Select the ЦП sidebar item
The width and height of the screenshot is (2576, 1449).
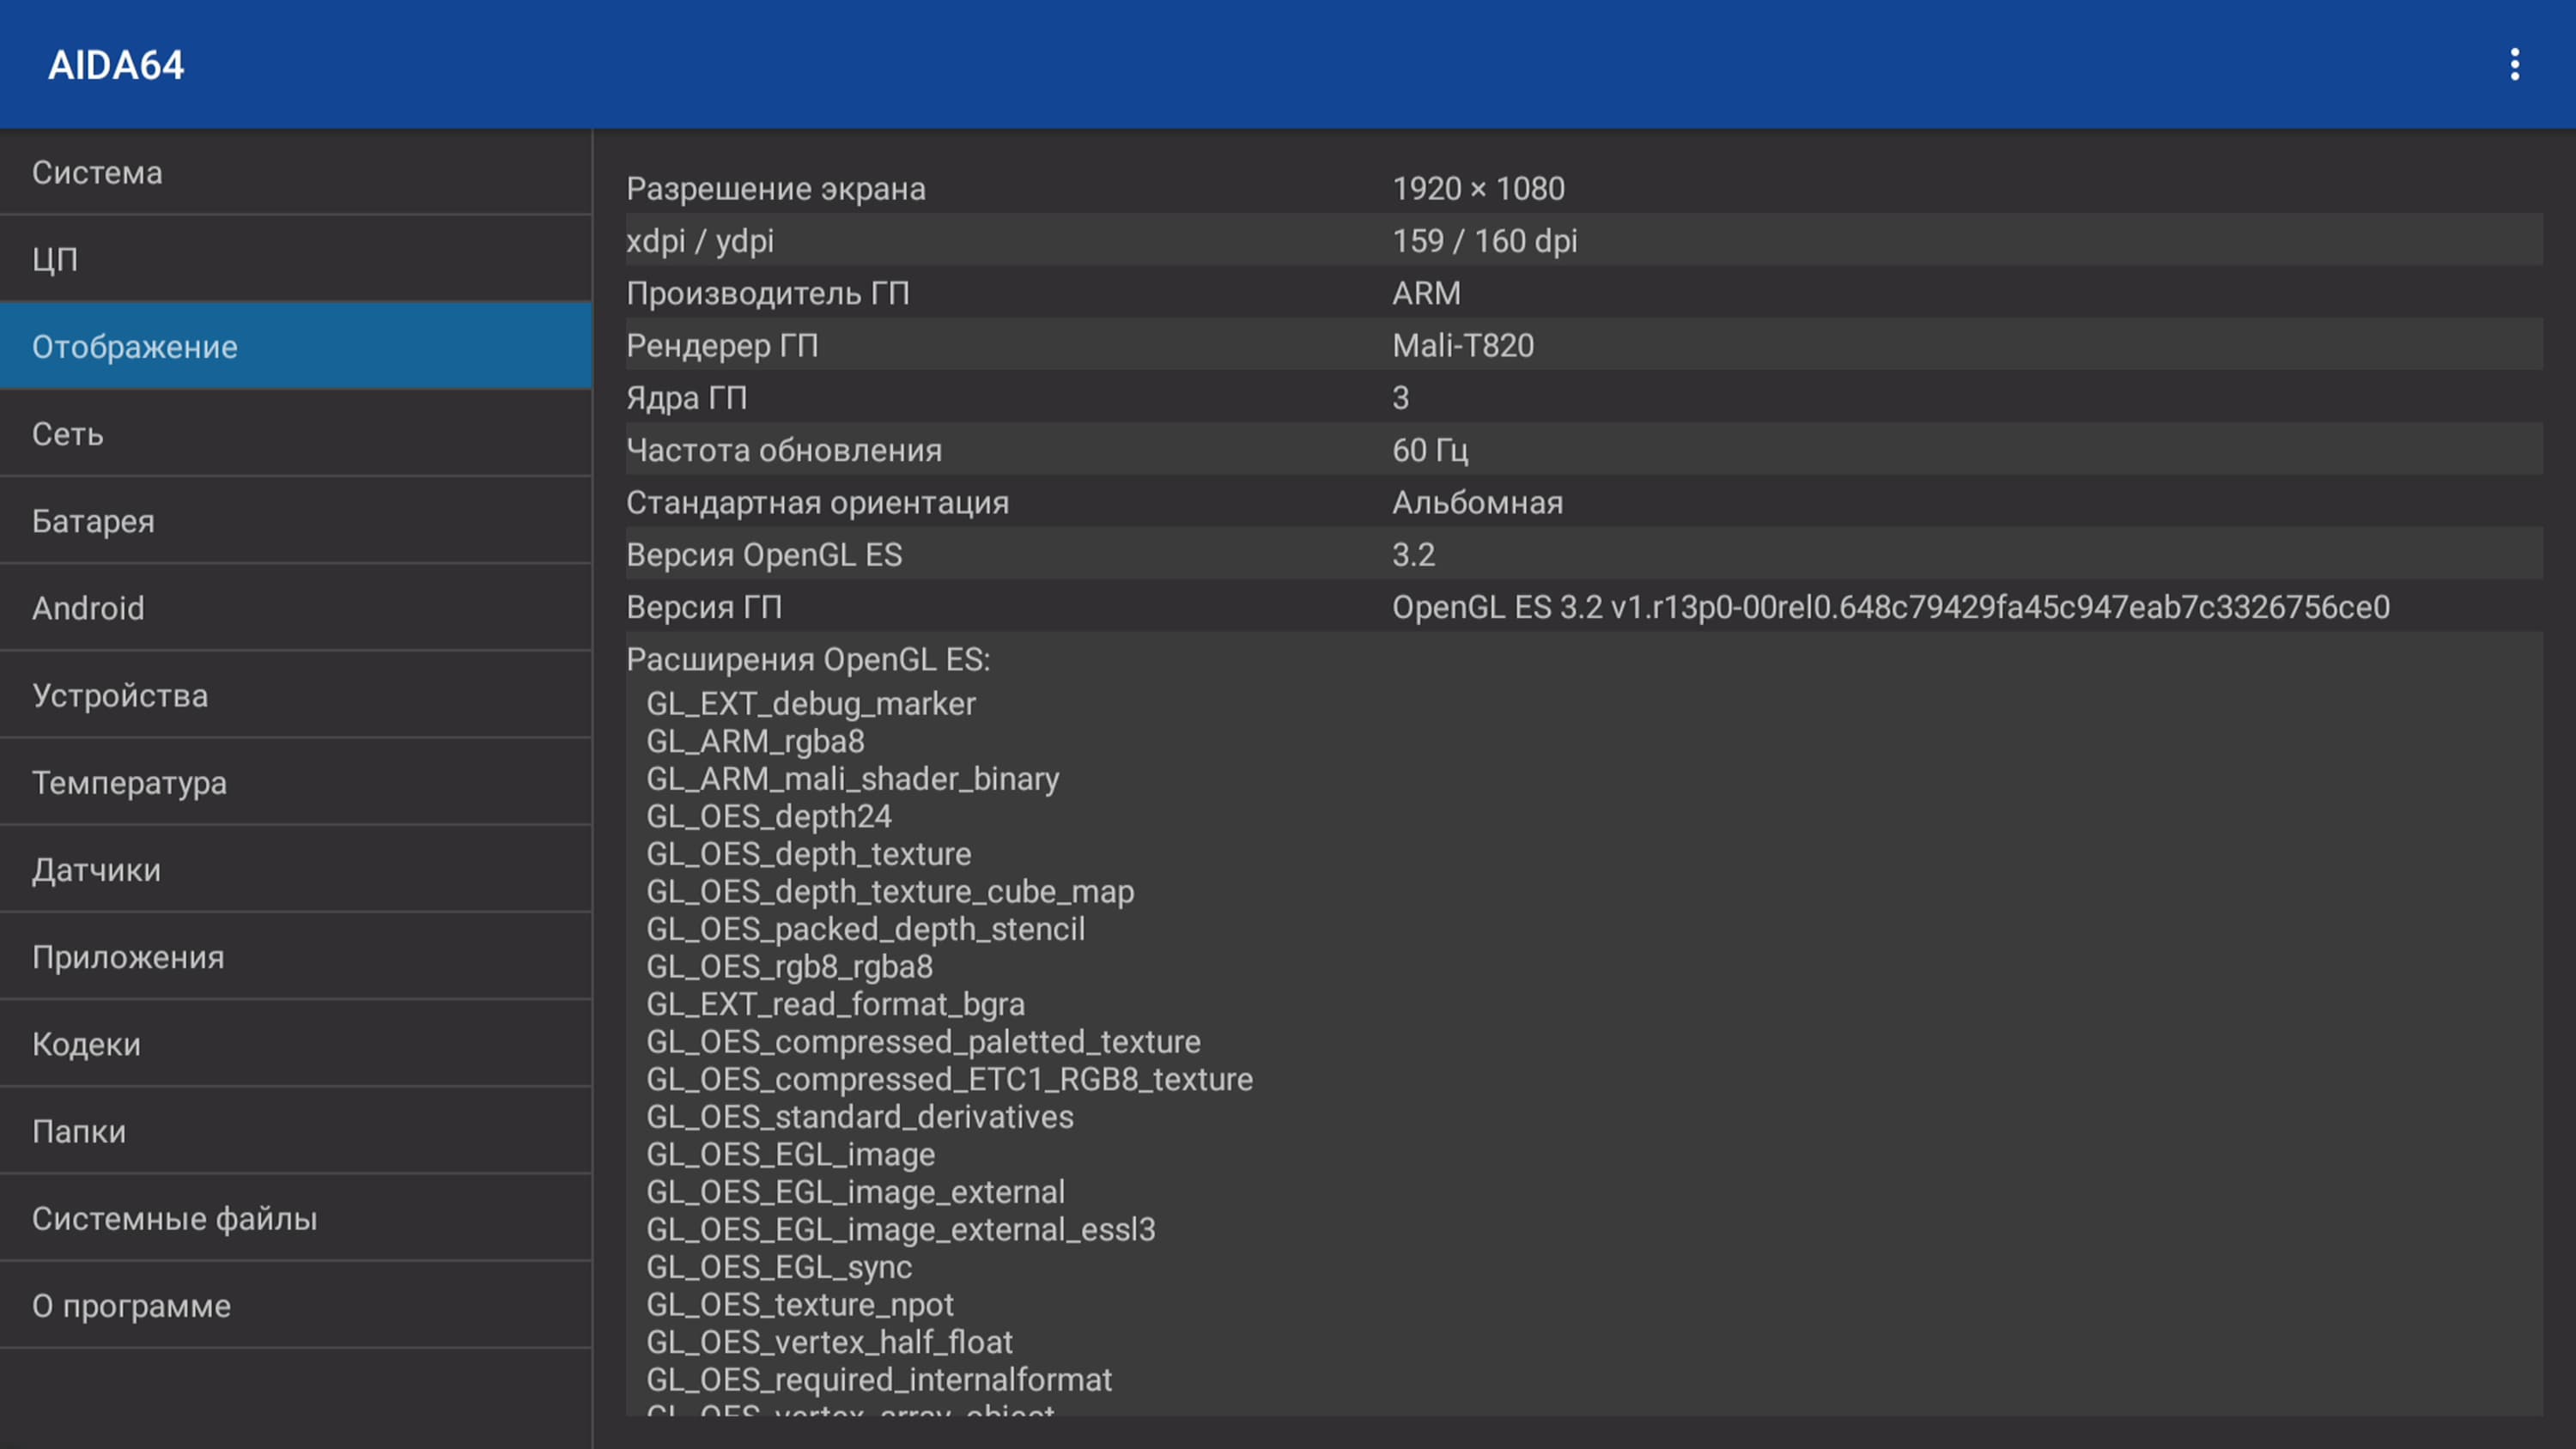click(296, 259)
